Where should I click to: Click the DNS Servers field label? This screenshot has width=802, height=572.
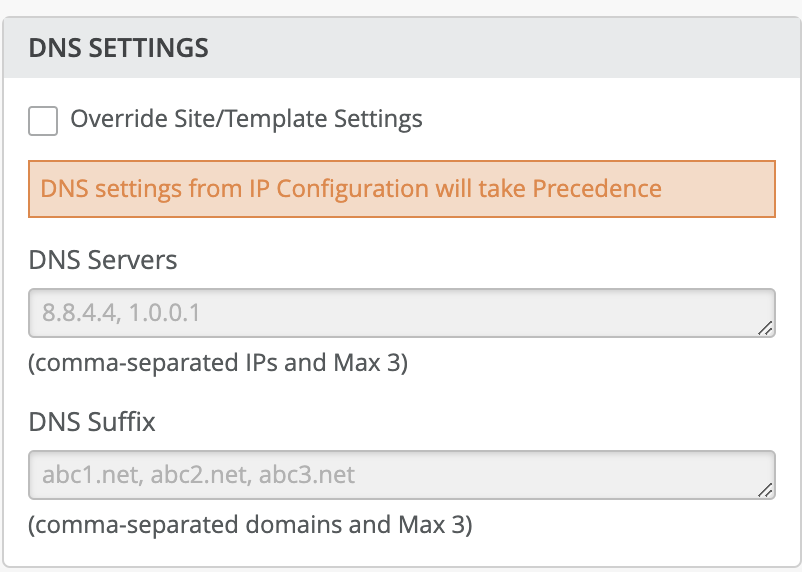coord(103,260)
